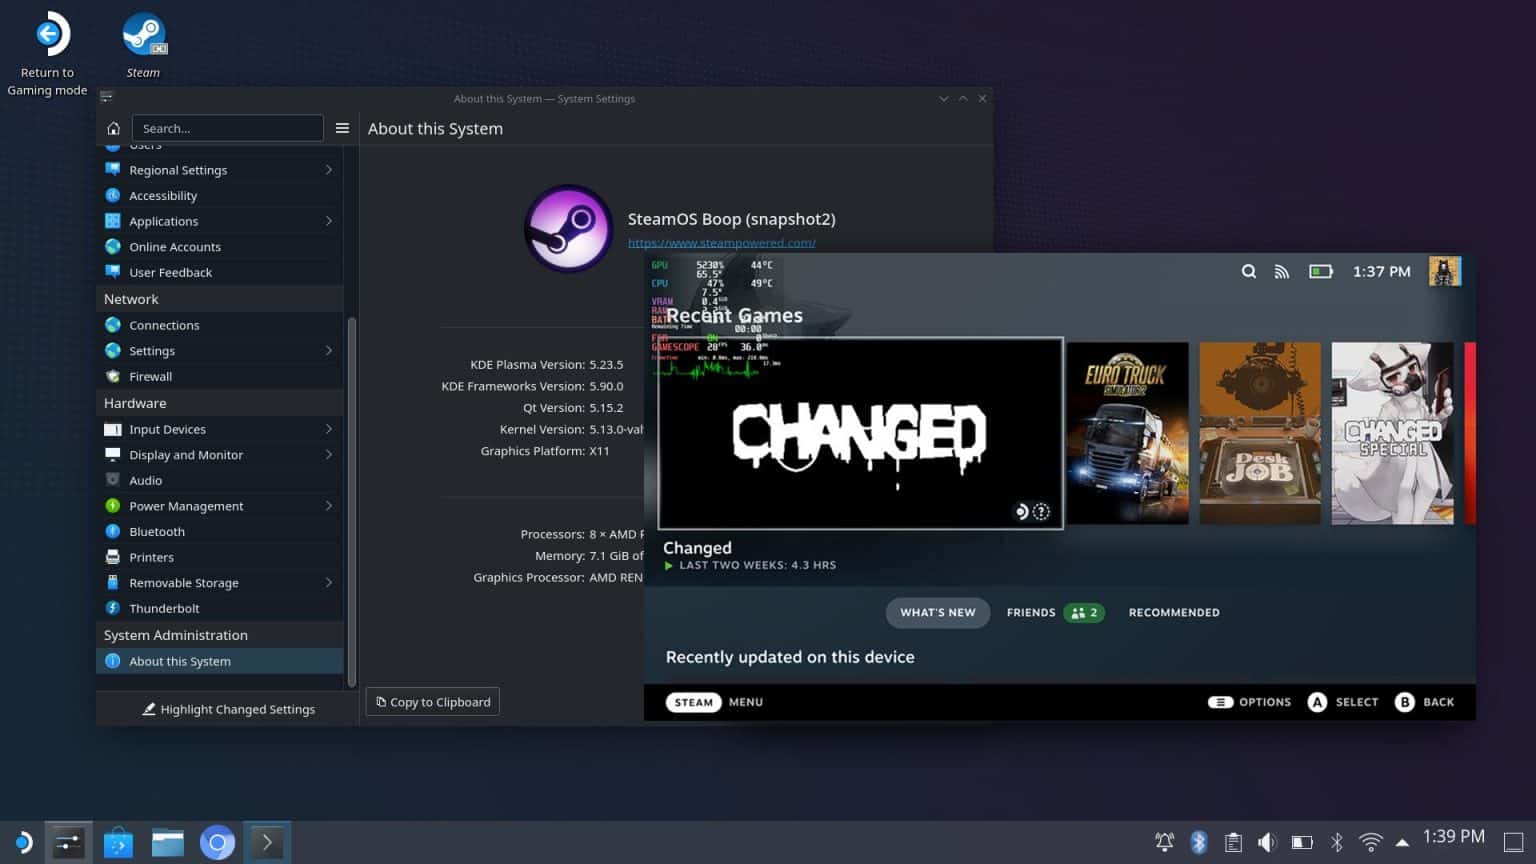This screenshot has width=1536, height=864.
Task: Click the battery indicator in Big Picture header
Action: (x=1320, y=271)
